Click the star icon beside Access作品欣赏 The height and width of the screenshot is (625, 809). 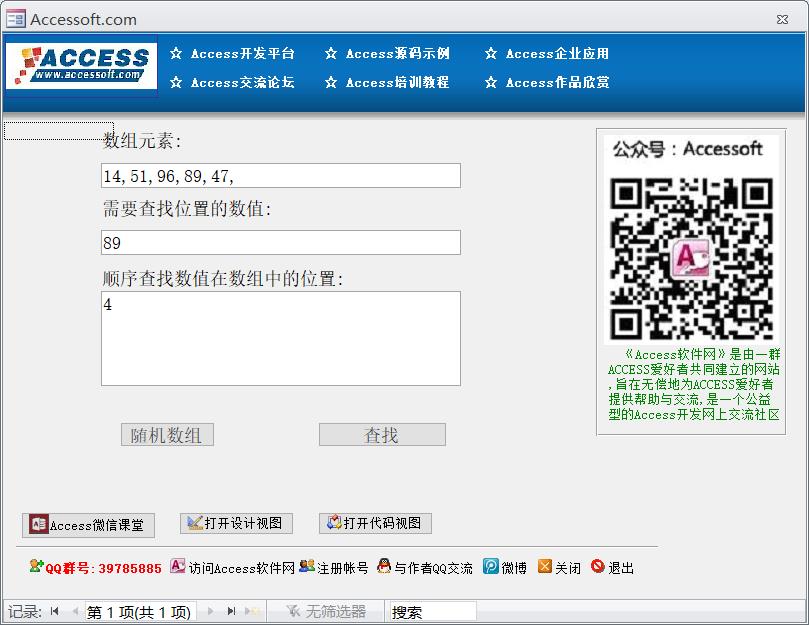491,82
